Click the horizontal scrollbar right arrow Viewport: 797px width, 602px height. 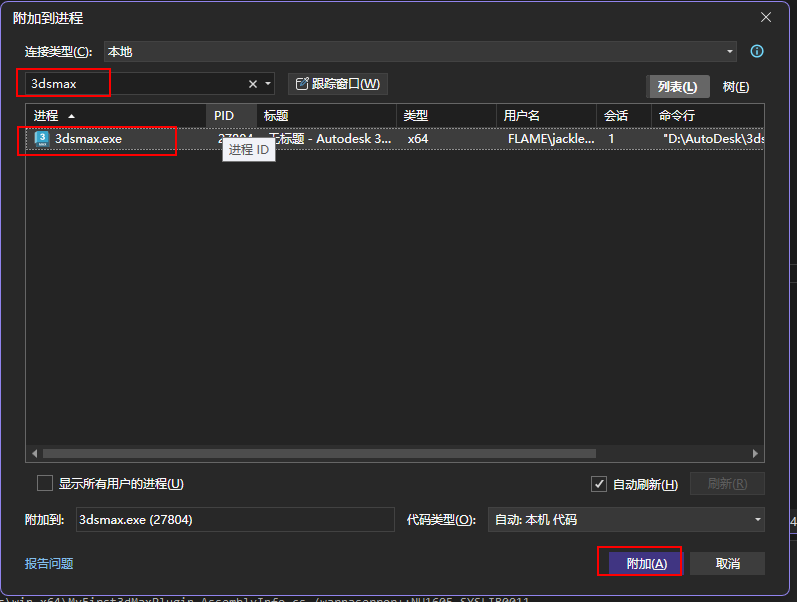click(x=755, y=453)
